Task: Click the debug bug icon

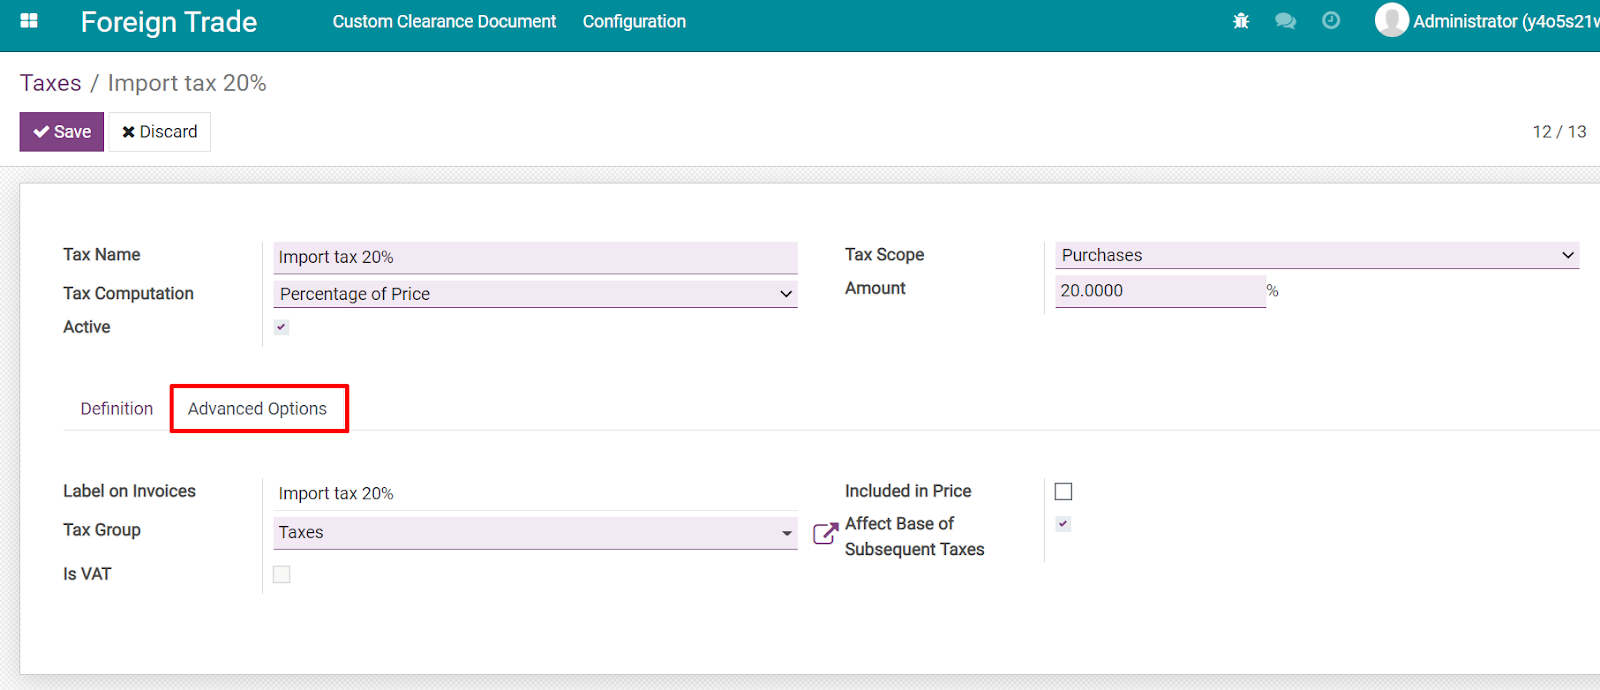Action: (x=1241, y=21)
